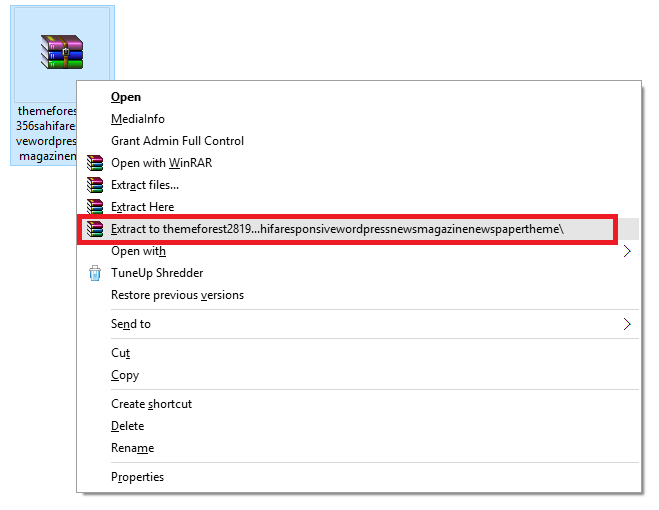This screenshot has width=659, height=510.
Task: Click WinRAR icon beside Extract Here
Action: point(95,206)
